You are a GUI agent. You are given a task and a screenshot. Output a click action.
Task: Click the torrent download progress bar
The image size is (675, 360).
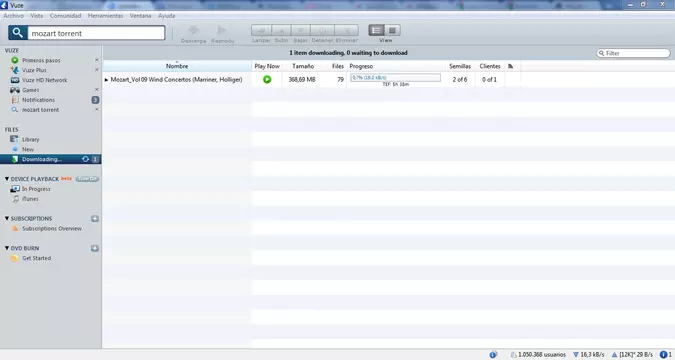click(396, 78)
